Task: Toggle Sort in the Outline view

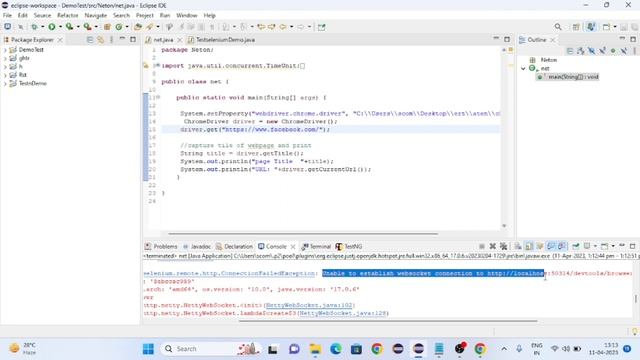Action: (x=580, y=51)
